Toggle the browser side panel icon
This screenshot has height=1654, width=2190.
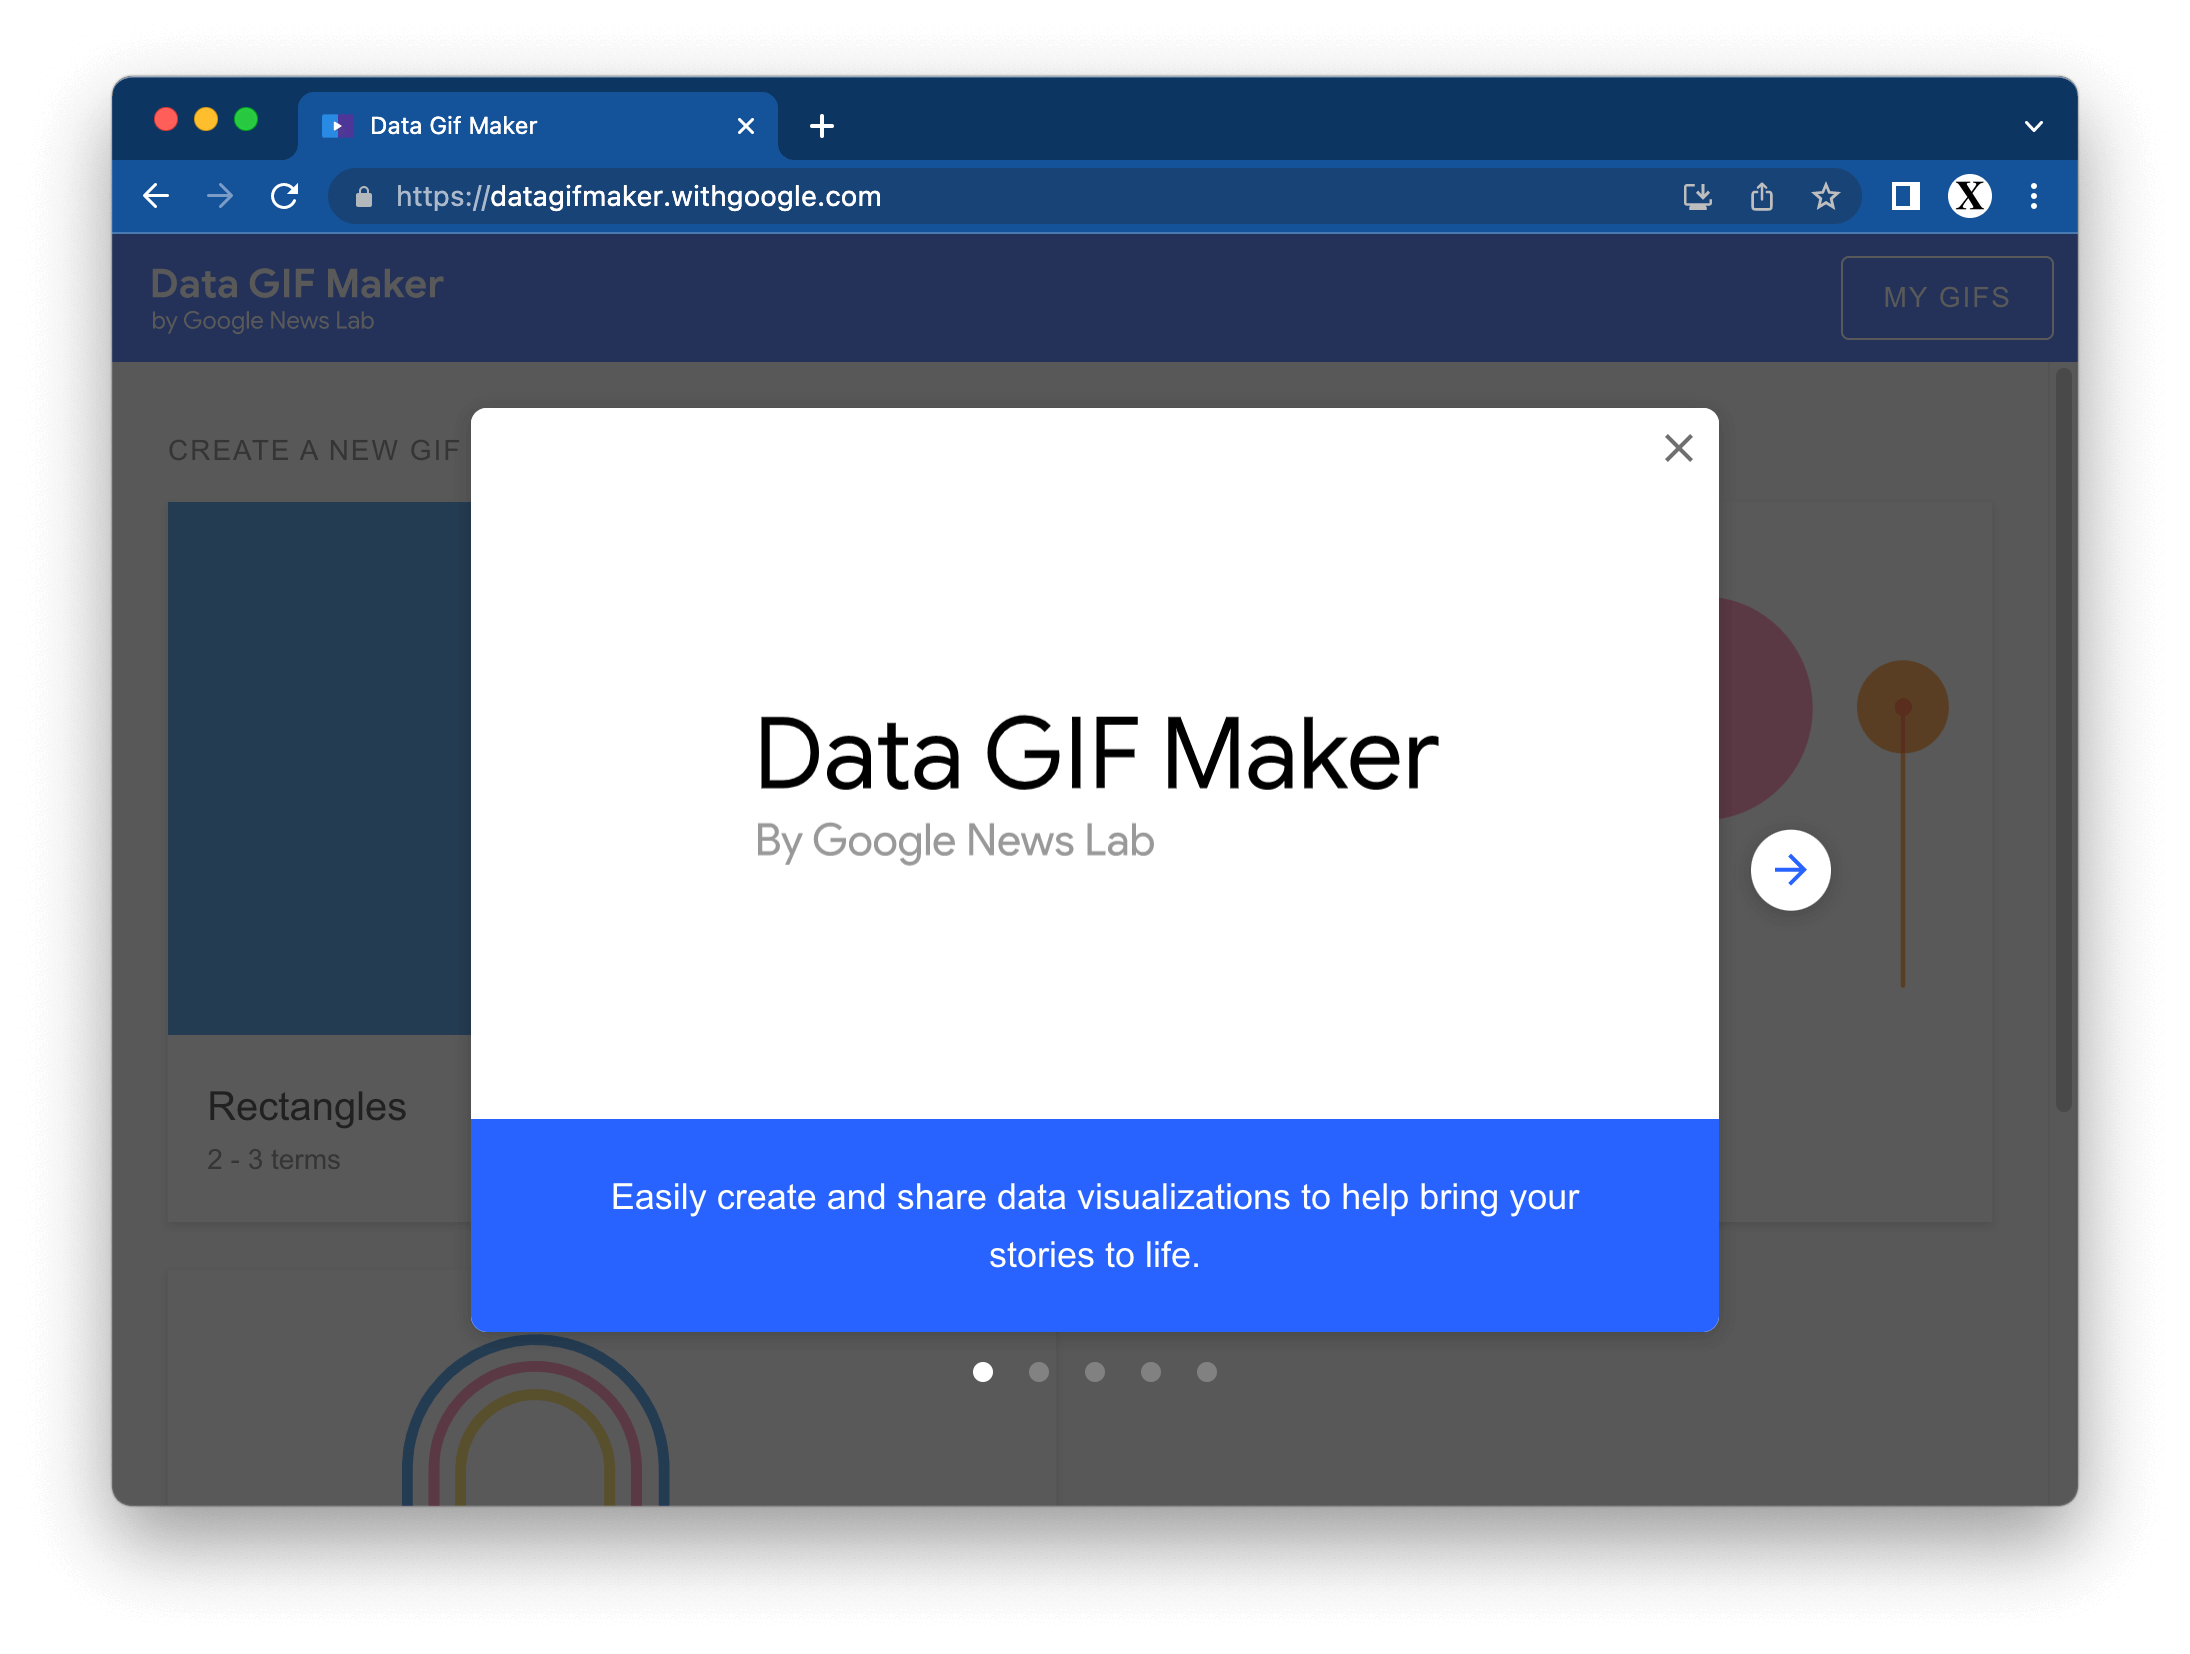click(x=1905, y=196)
